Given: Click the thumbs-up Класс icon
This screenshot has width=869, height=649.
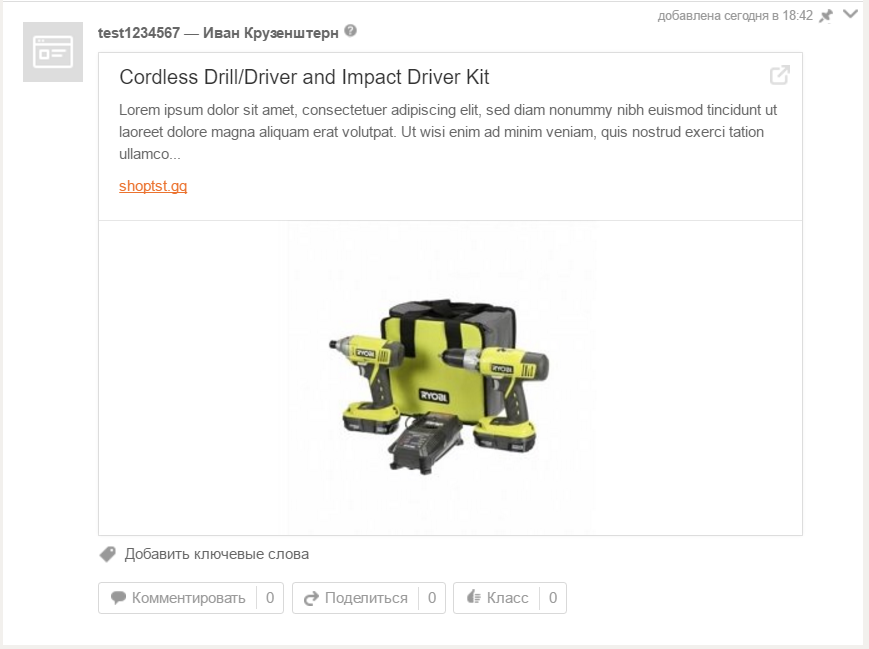Looking at the screenshot, I should pos(473,597).
